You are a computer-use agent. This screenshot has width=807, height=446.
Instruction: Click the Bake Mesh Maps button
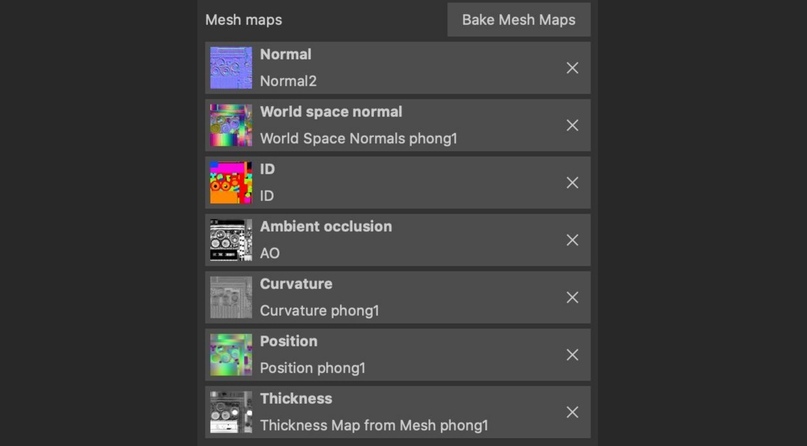(x=518, y=20)
